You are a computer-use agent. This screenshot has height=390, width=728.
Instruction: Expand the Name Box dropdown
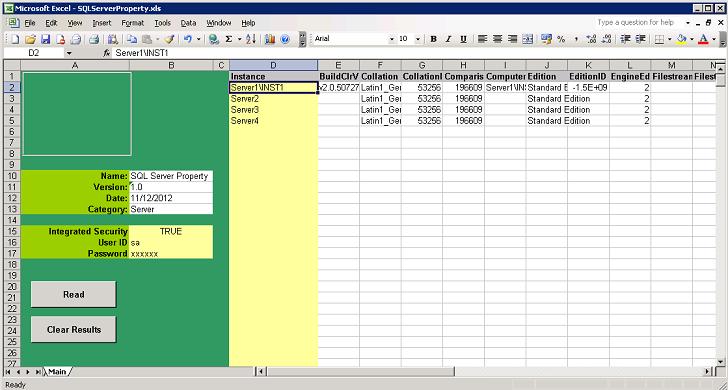69,53
